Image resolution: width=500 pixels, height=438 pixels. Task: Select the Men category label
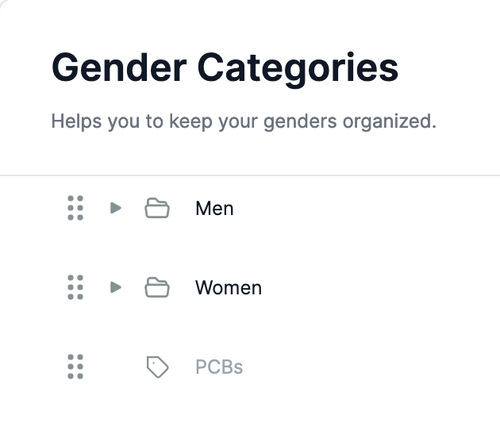(214, 209)
